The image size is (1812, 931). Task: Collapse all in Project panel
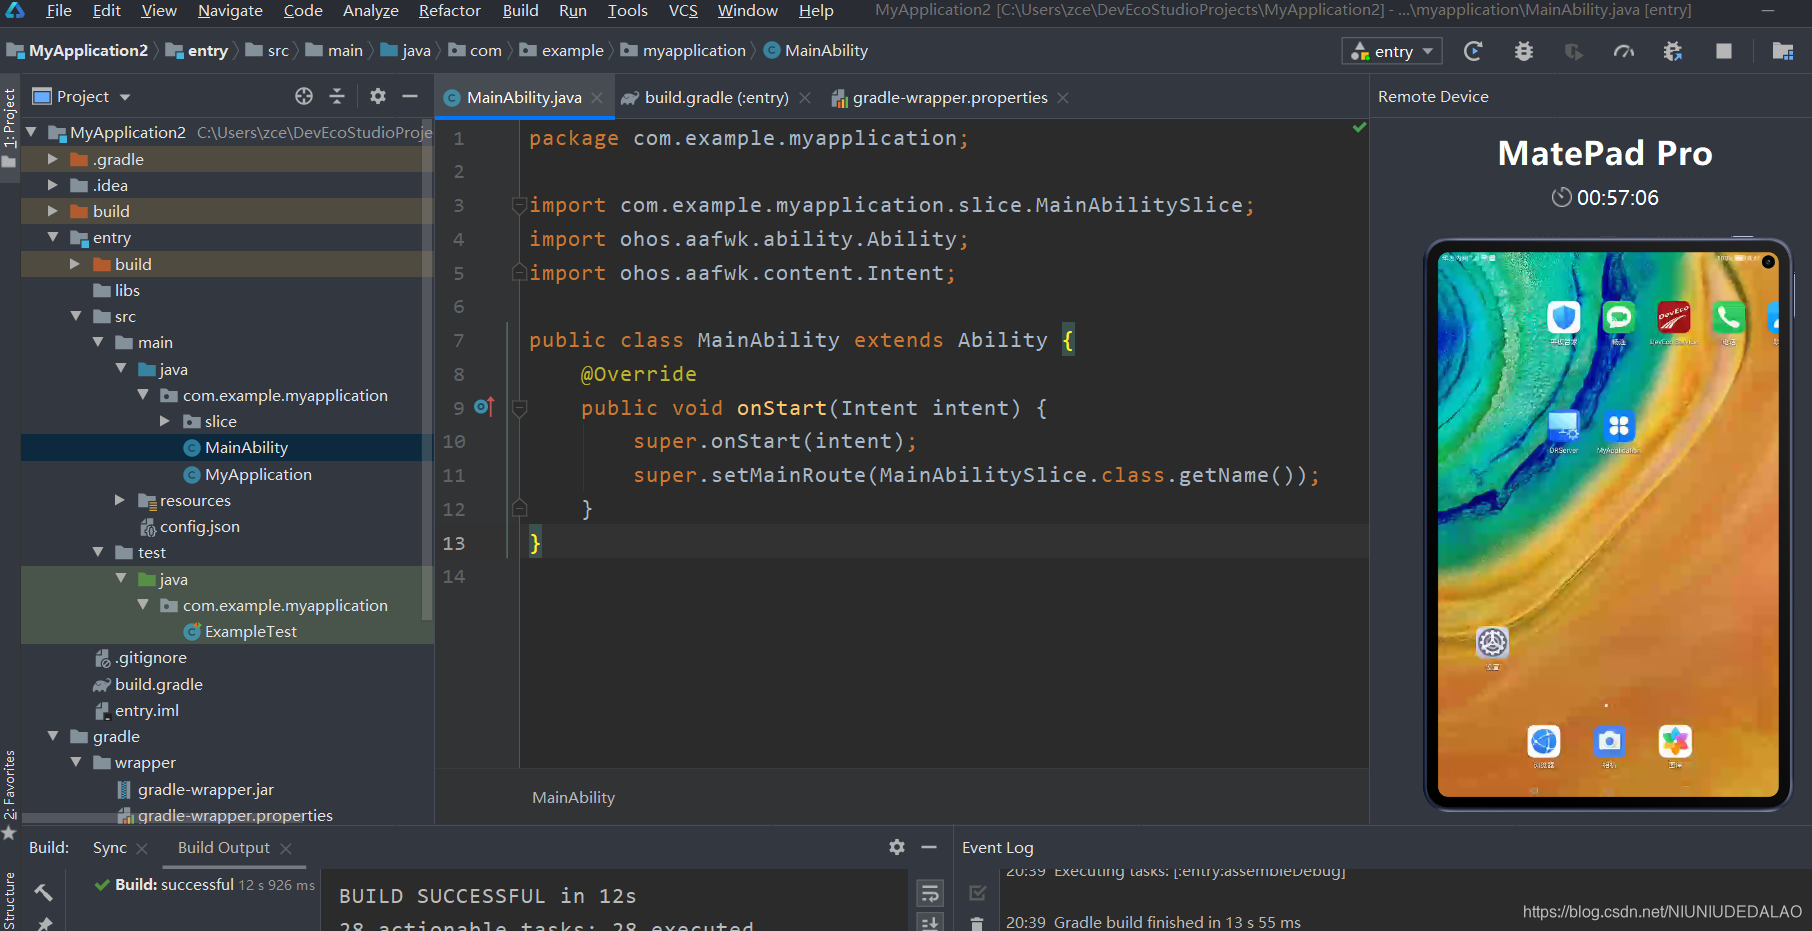[337, 96]
